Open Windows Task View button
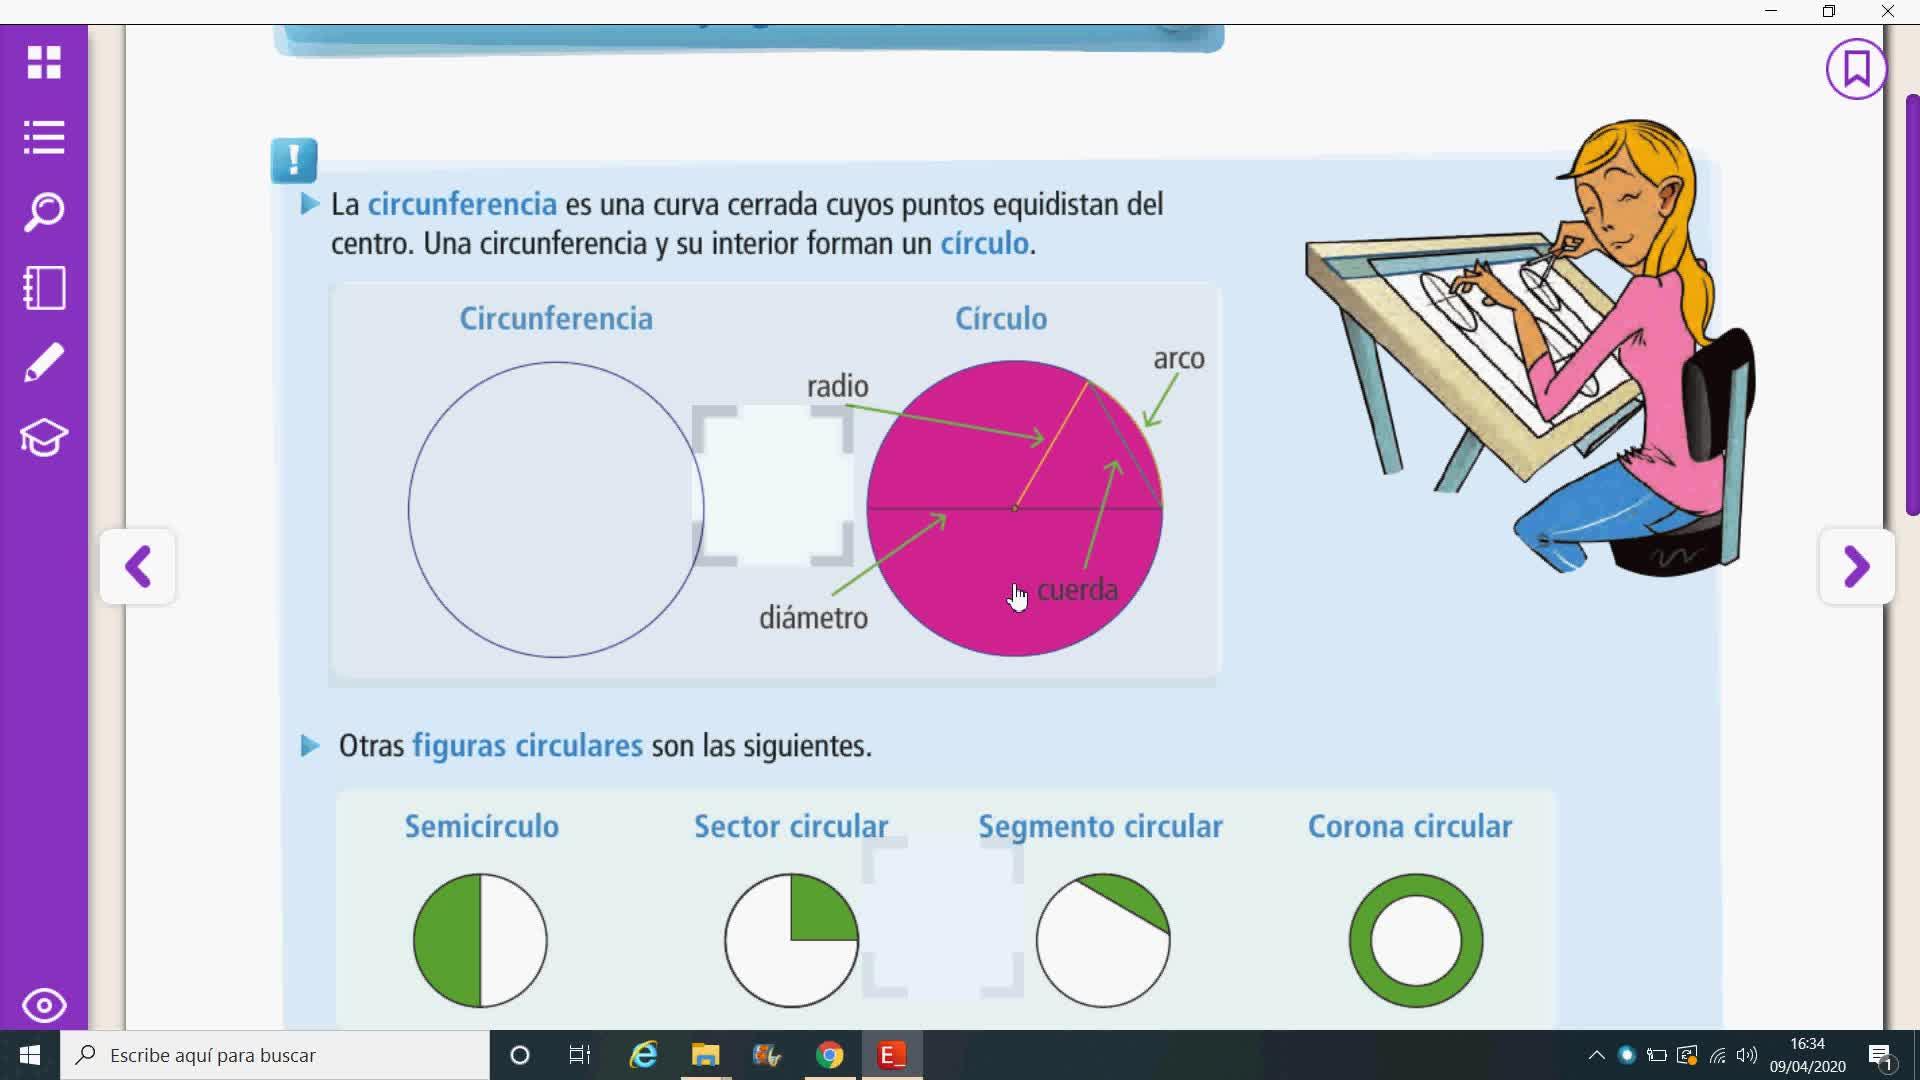Viewport: 1920px width, 1080px height. coord(579,1055)
